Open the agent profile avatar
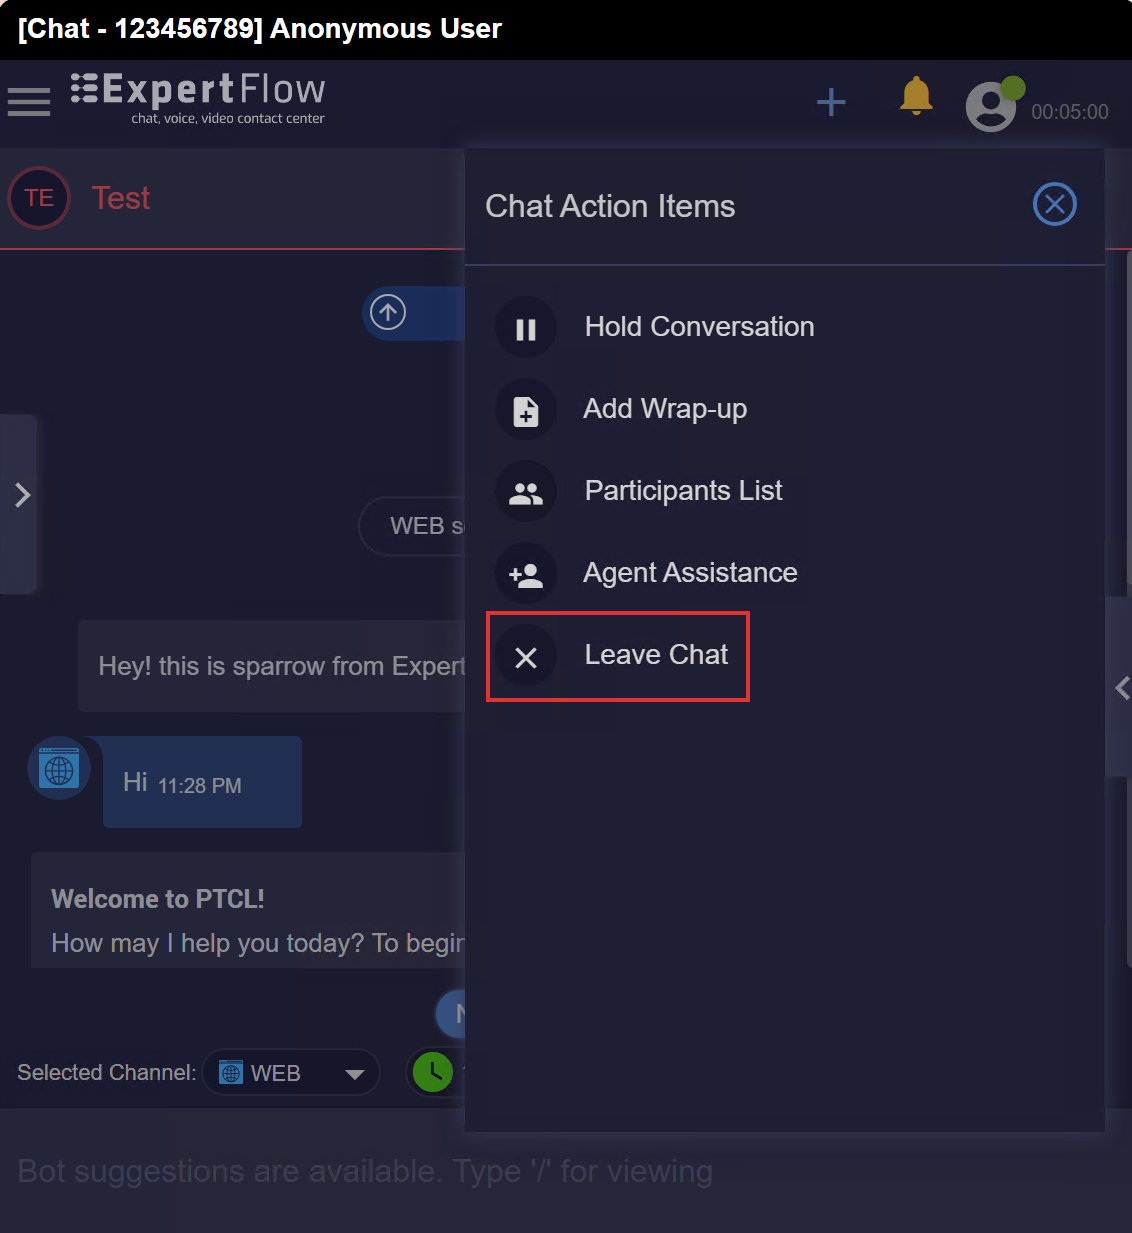This screenshot has height=1233, width=1132. (991, 105)
